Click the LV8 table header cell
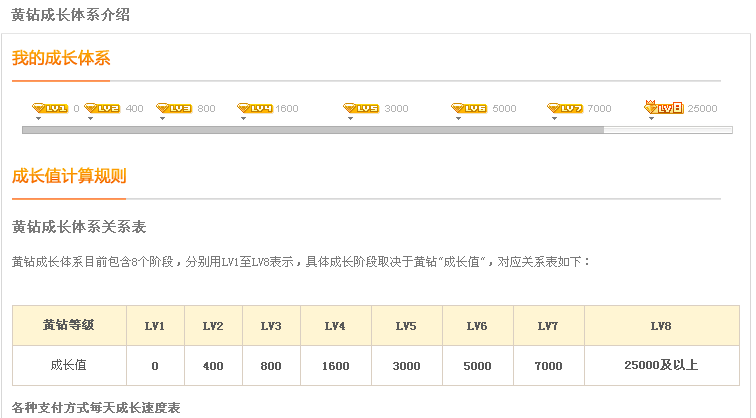The width and height of the screenshot is (756, 418). [662, 325]
